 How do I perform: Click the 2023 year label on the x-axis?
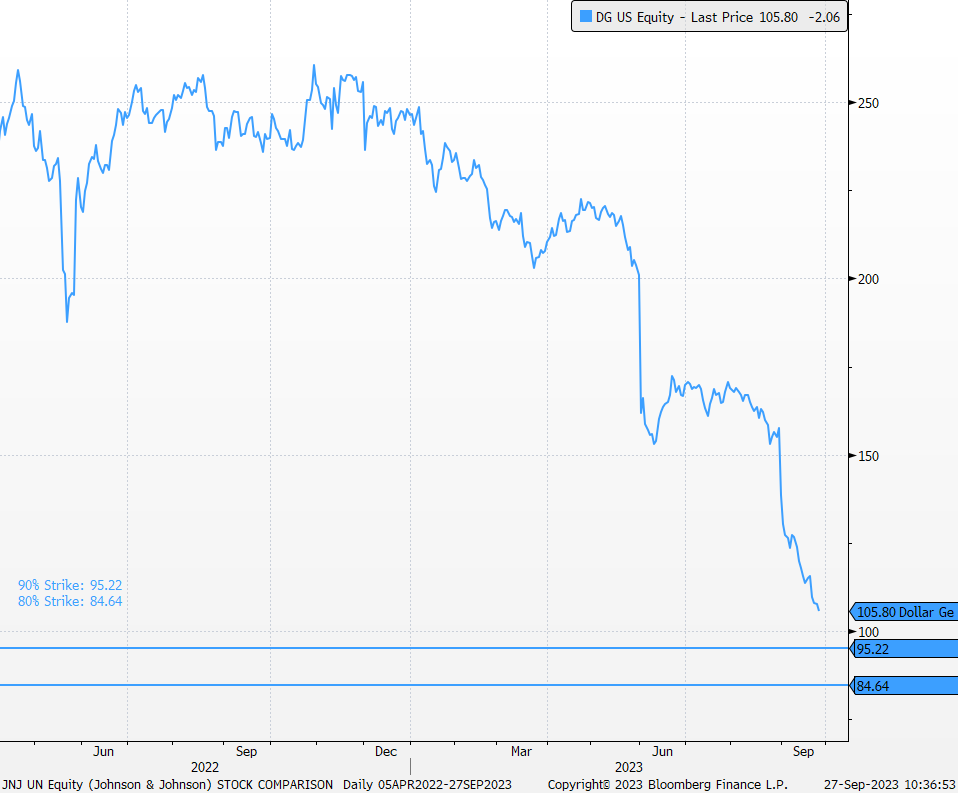pyautogui.click(x=629, y=767)
